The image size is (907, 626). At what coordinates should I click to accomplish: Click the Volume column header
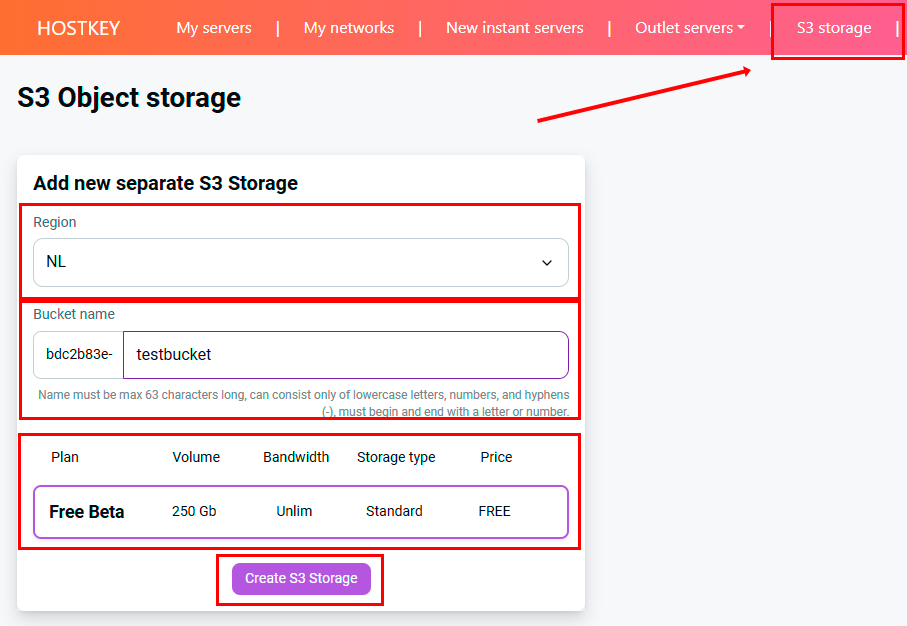pos(196,457)
